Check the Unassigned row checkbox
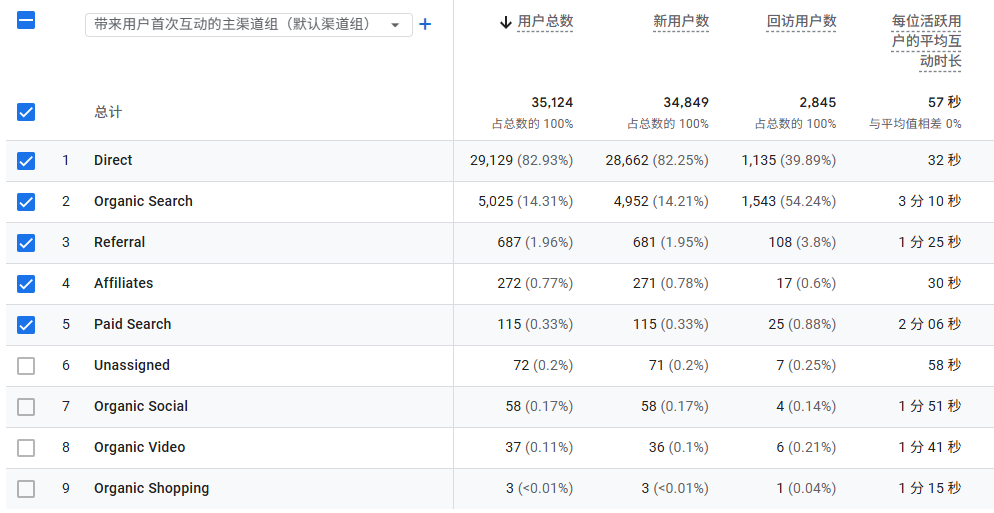The image size is (994, 513). point(26,366)
